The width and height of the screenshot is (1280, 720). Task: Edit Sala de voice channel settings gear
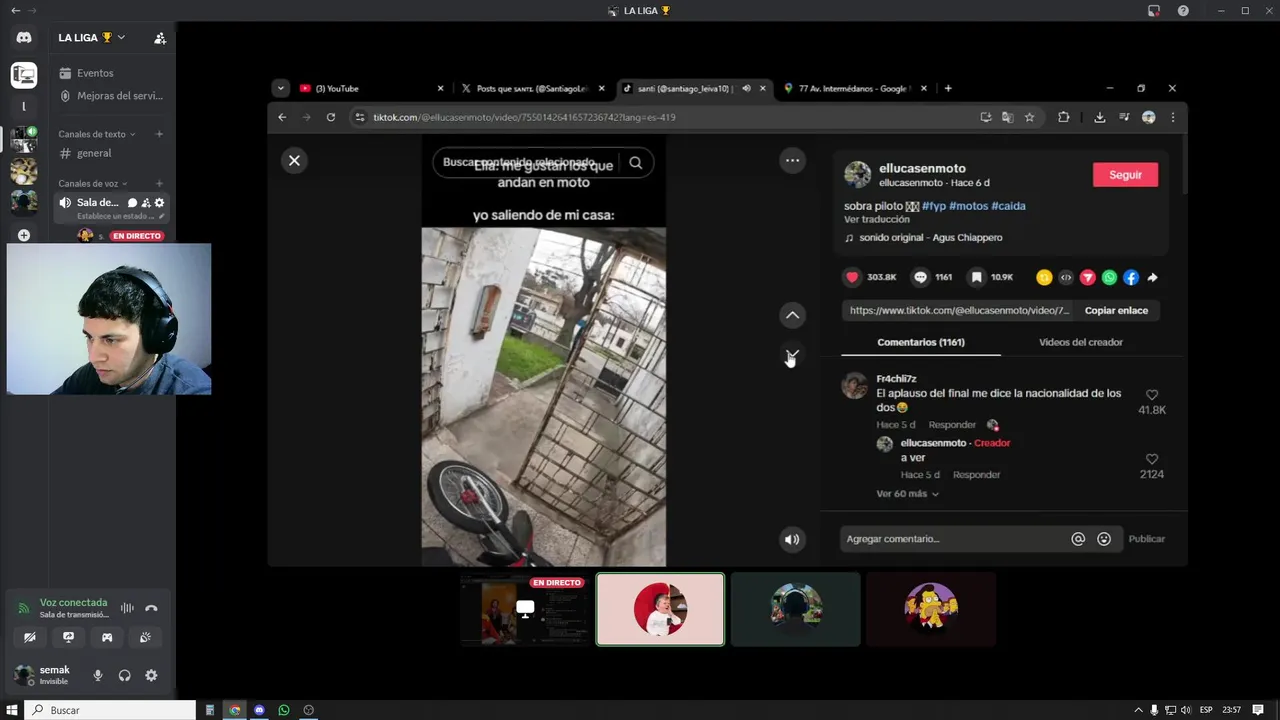tap(159, 203)
